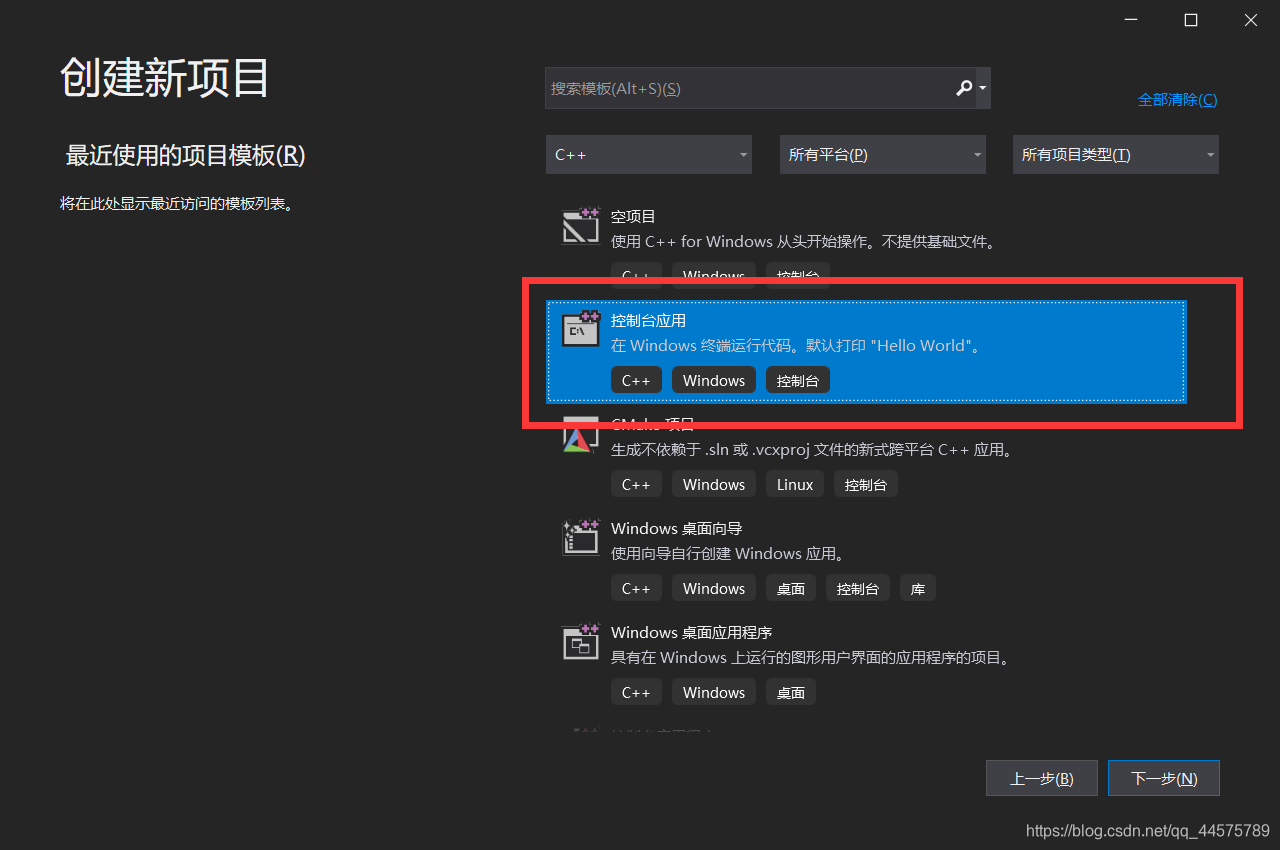Expand the 所有平台(P) platform dropdown

882,154
